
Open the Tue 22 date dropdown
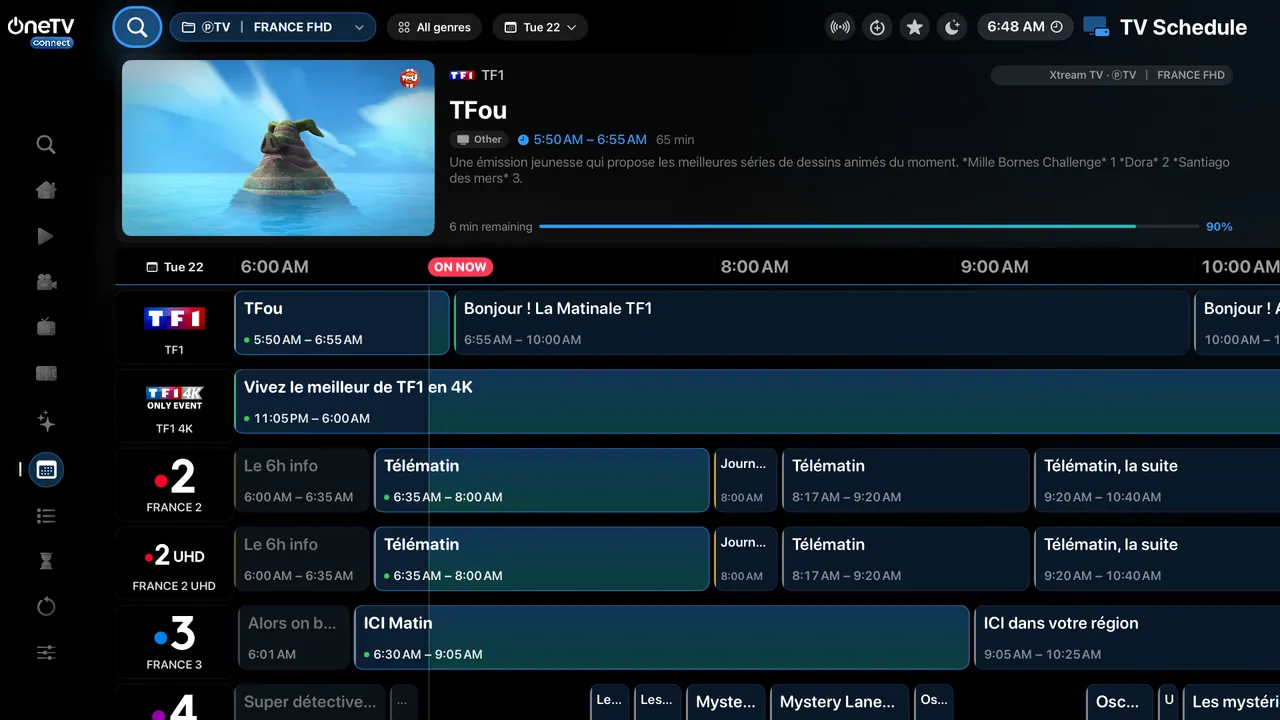tap(541, 27)
